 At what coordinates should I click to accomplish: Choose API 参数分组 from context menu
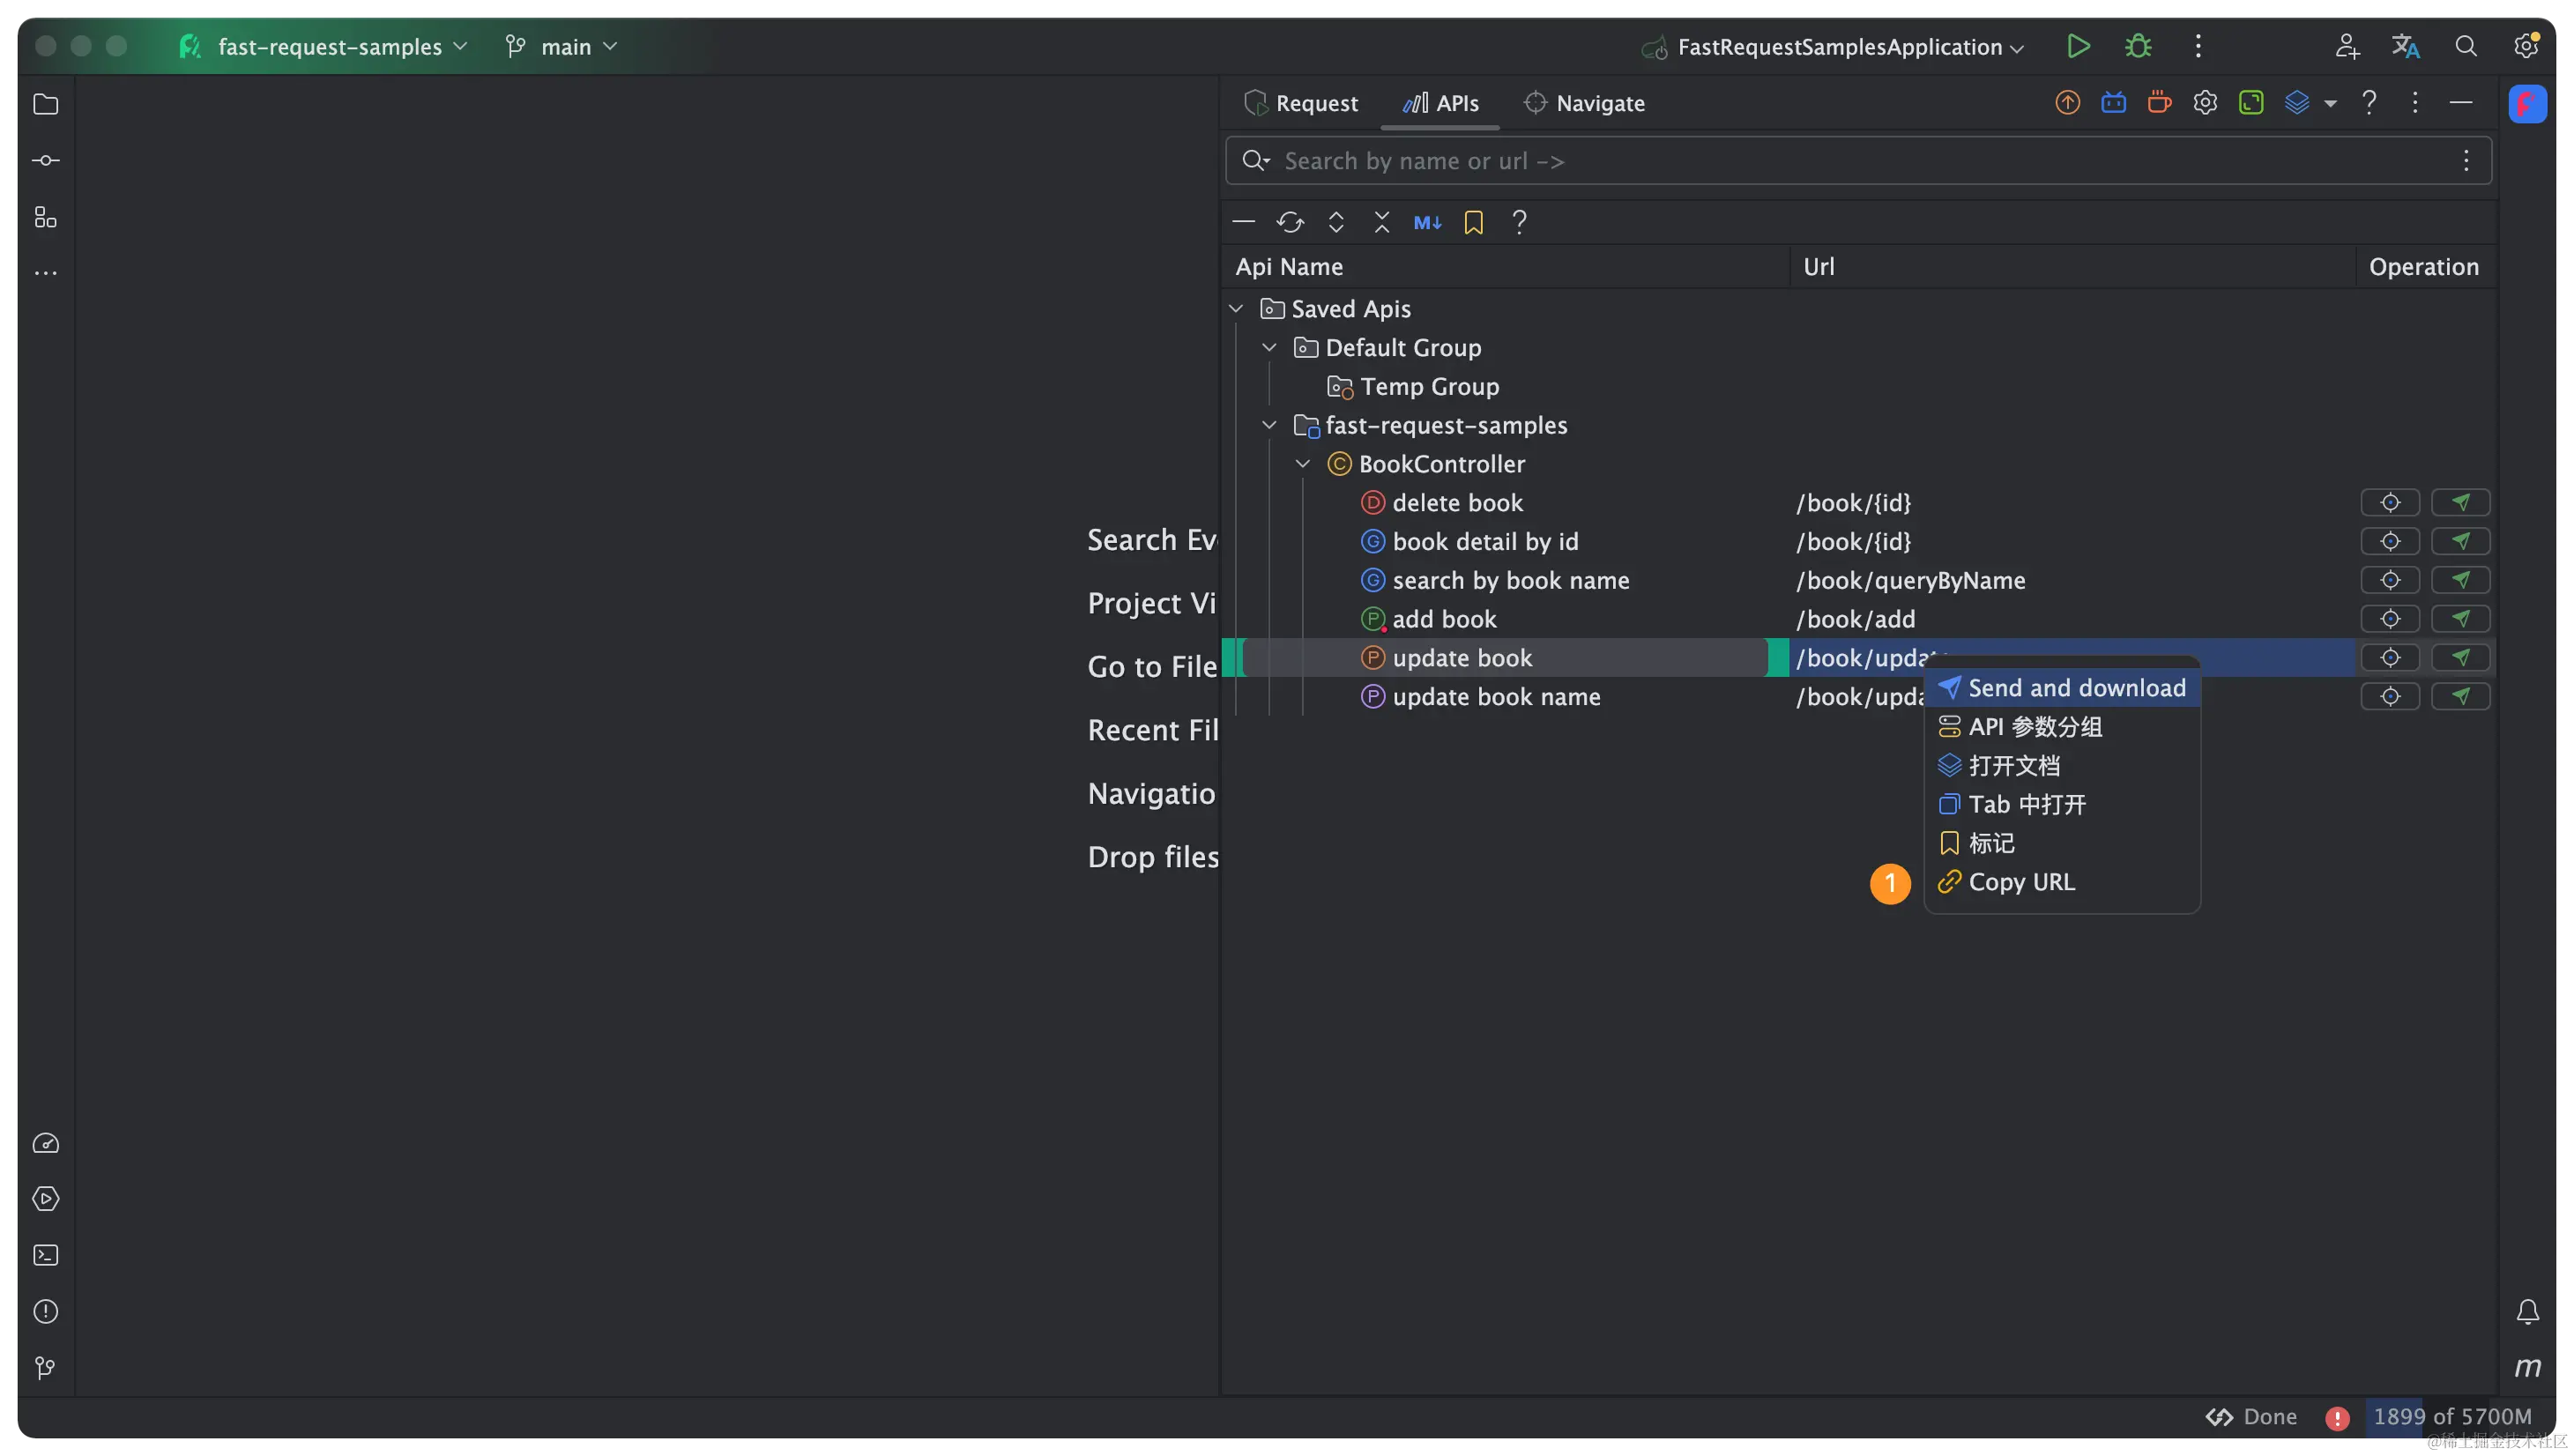coord(2061,727)
